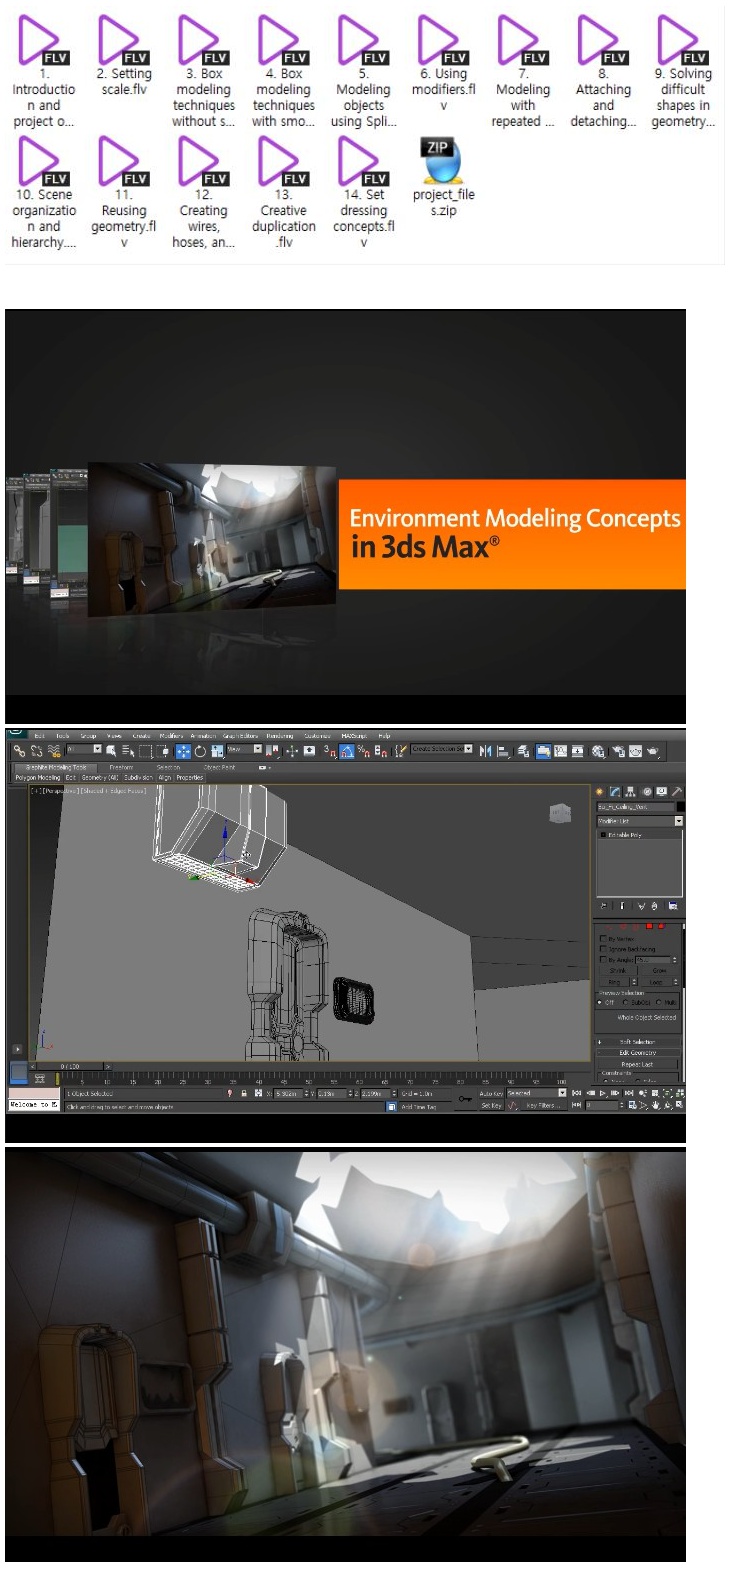
Task: Click the Loop spinner arrows
Action: pos(676,982)
